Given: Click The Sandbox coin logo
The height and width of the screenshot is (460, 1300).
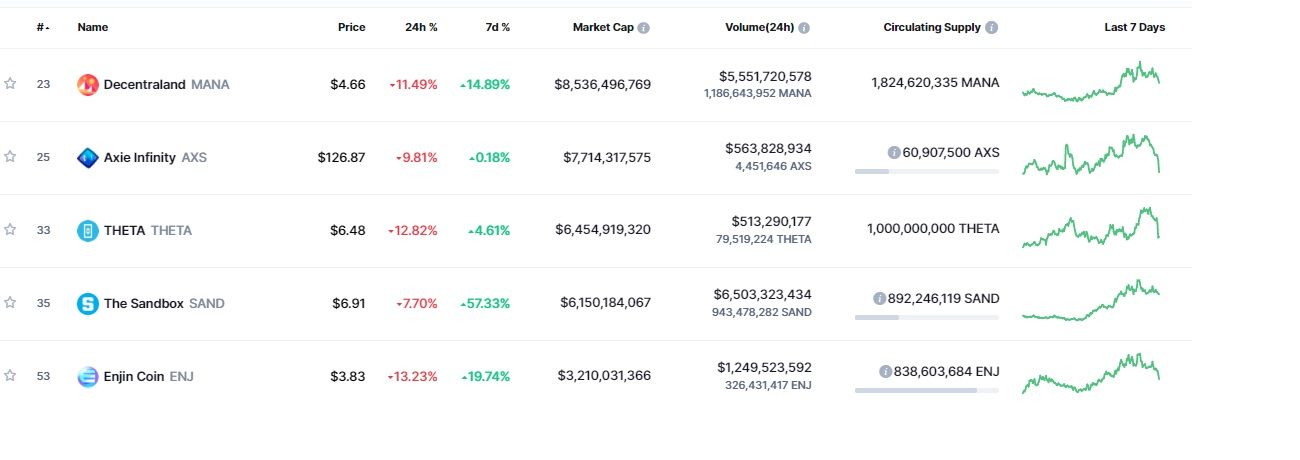Looking at the screenshot, I should (x=88, y=304).
